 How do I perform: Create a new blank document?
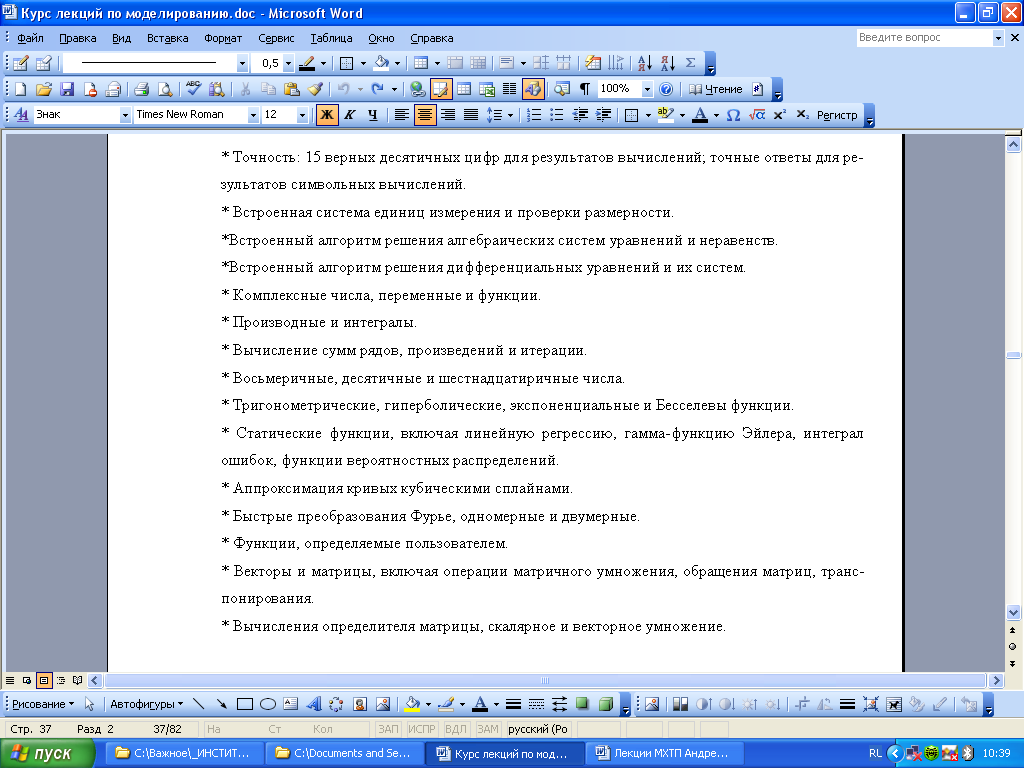(x=20, y=89)
